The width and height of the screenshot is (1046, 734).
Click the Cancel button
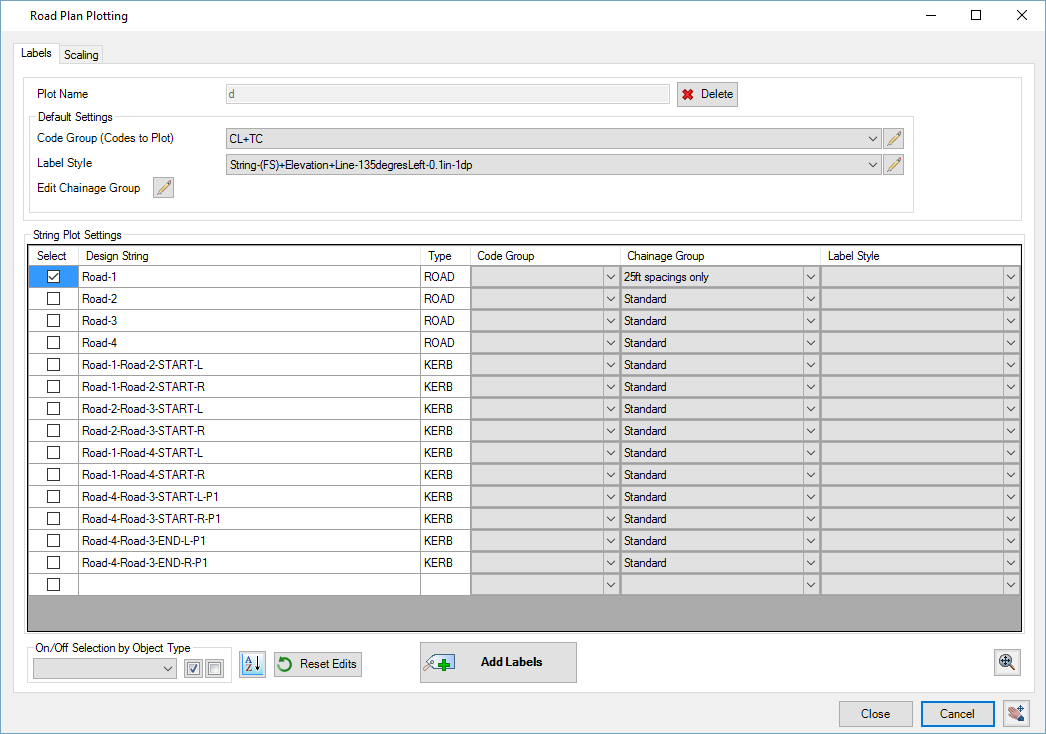click(957, 713)
